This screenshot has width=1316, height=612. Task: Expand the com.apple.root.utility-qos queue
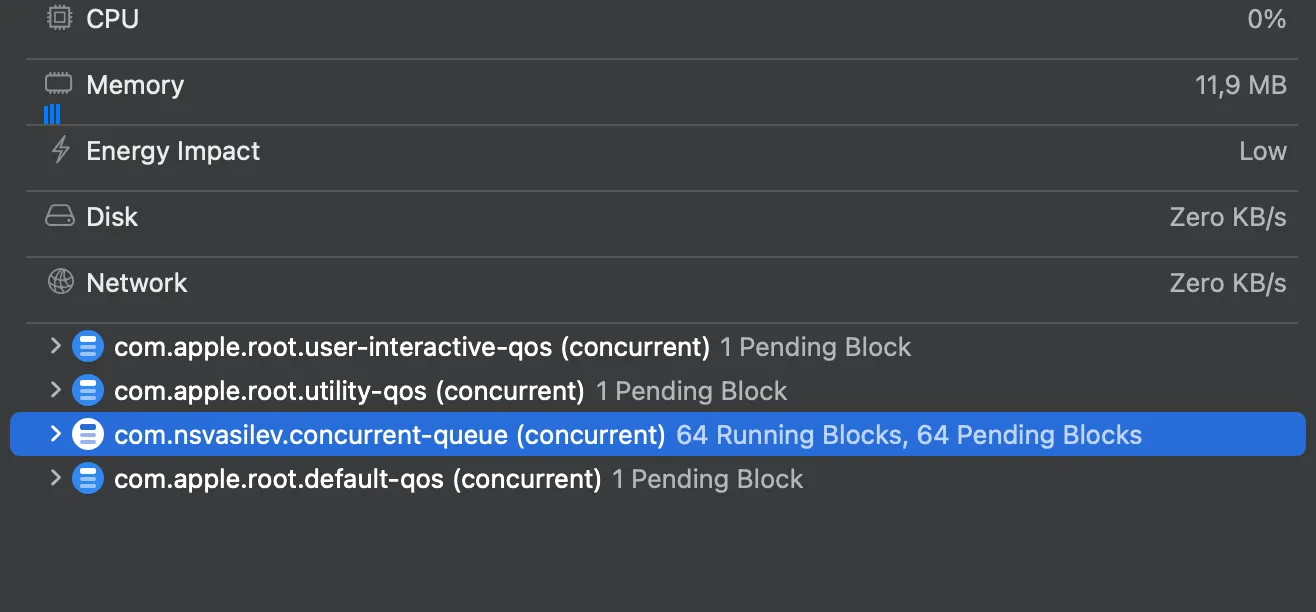coord(56,390)
